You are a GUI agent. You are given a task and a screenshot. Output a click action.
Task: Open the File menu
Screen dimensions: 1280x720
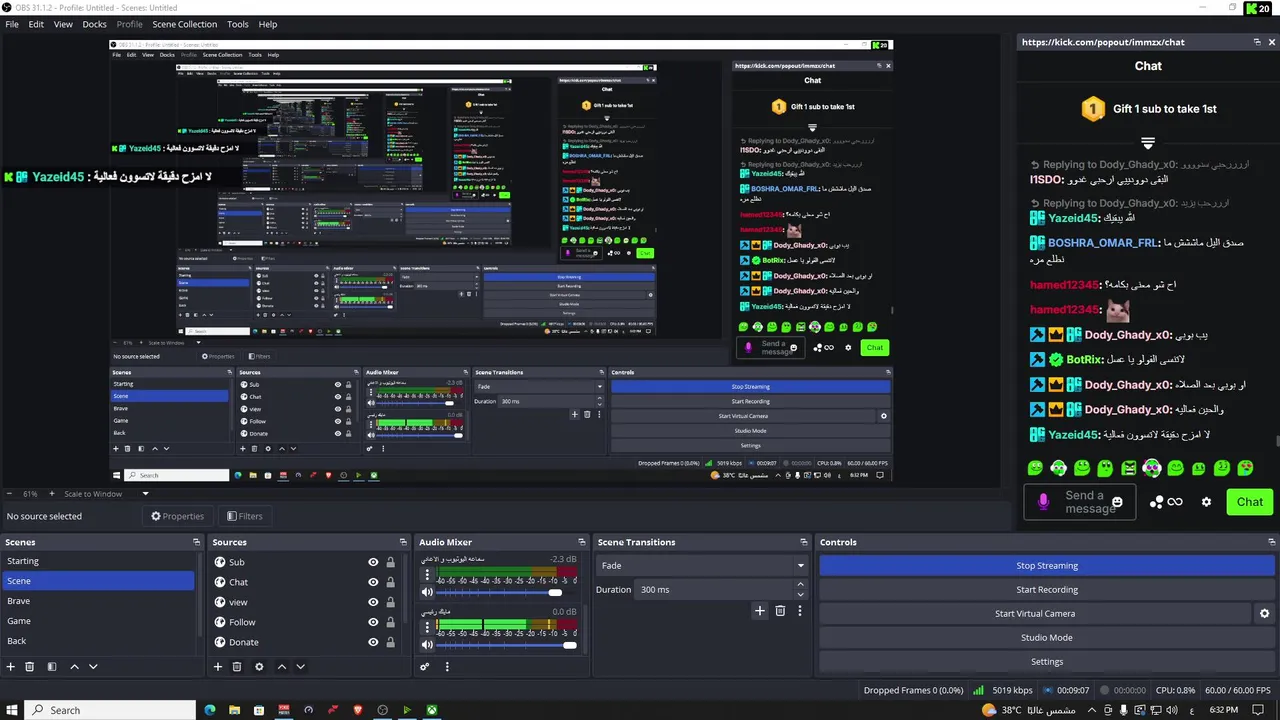12,24
